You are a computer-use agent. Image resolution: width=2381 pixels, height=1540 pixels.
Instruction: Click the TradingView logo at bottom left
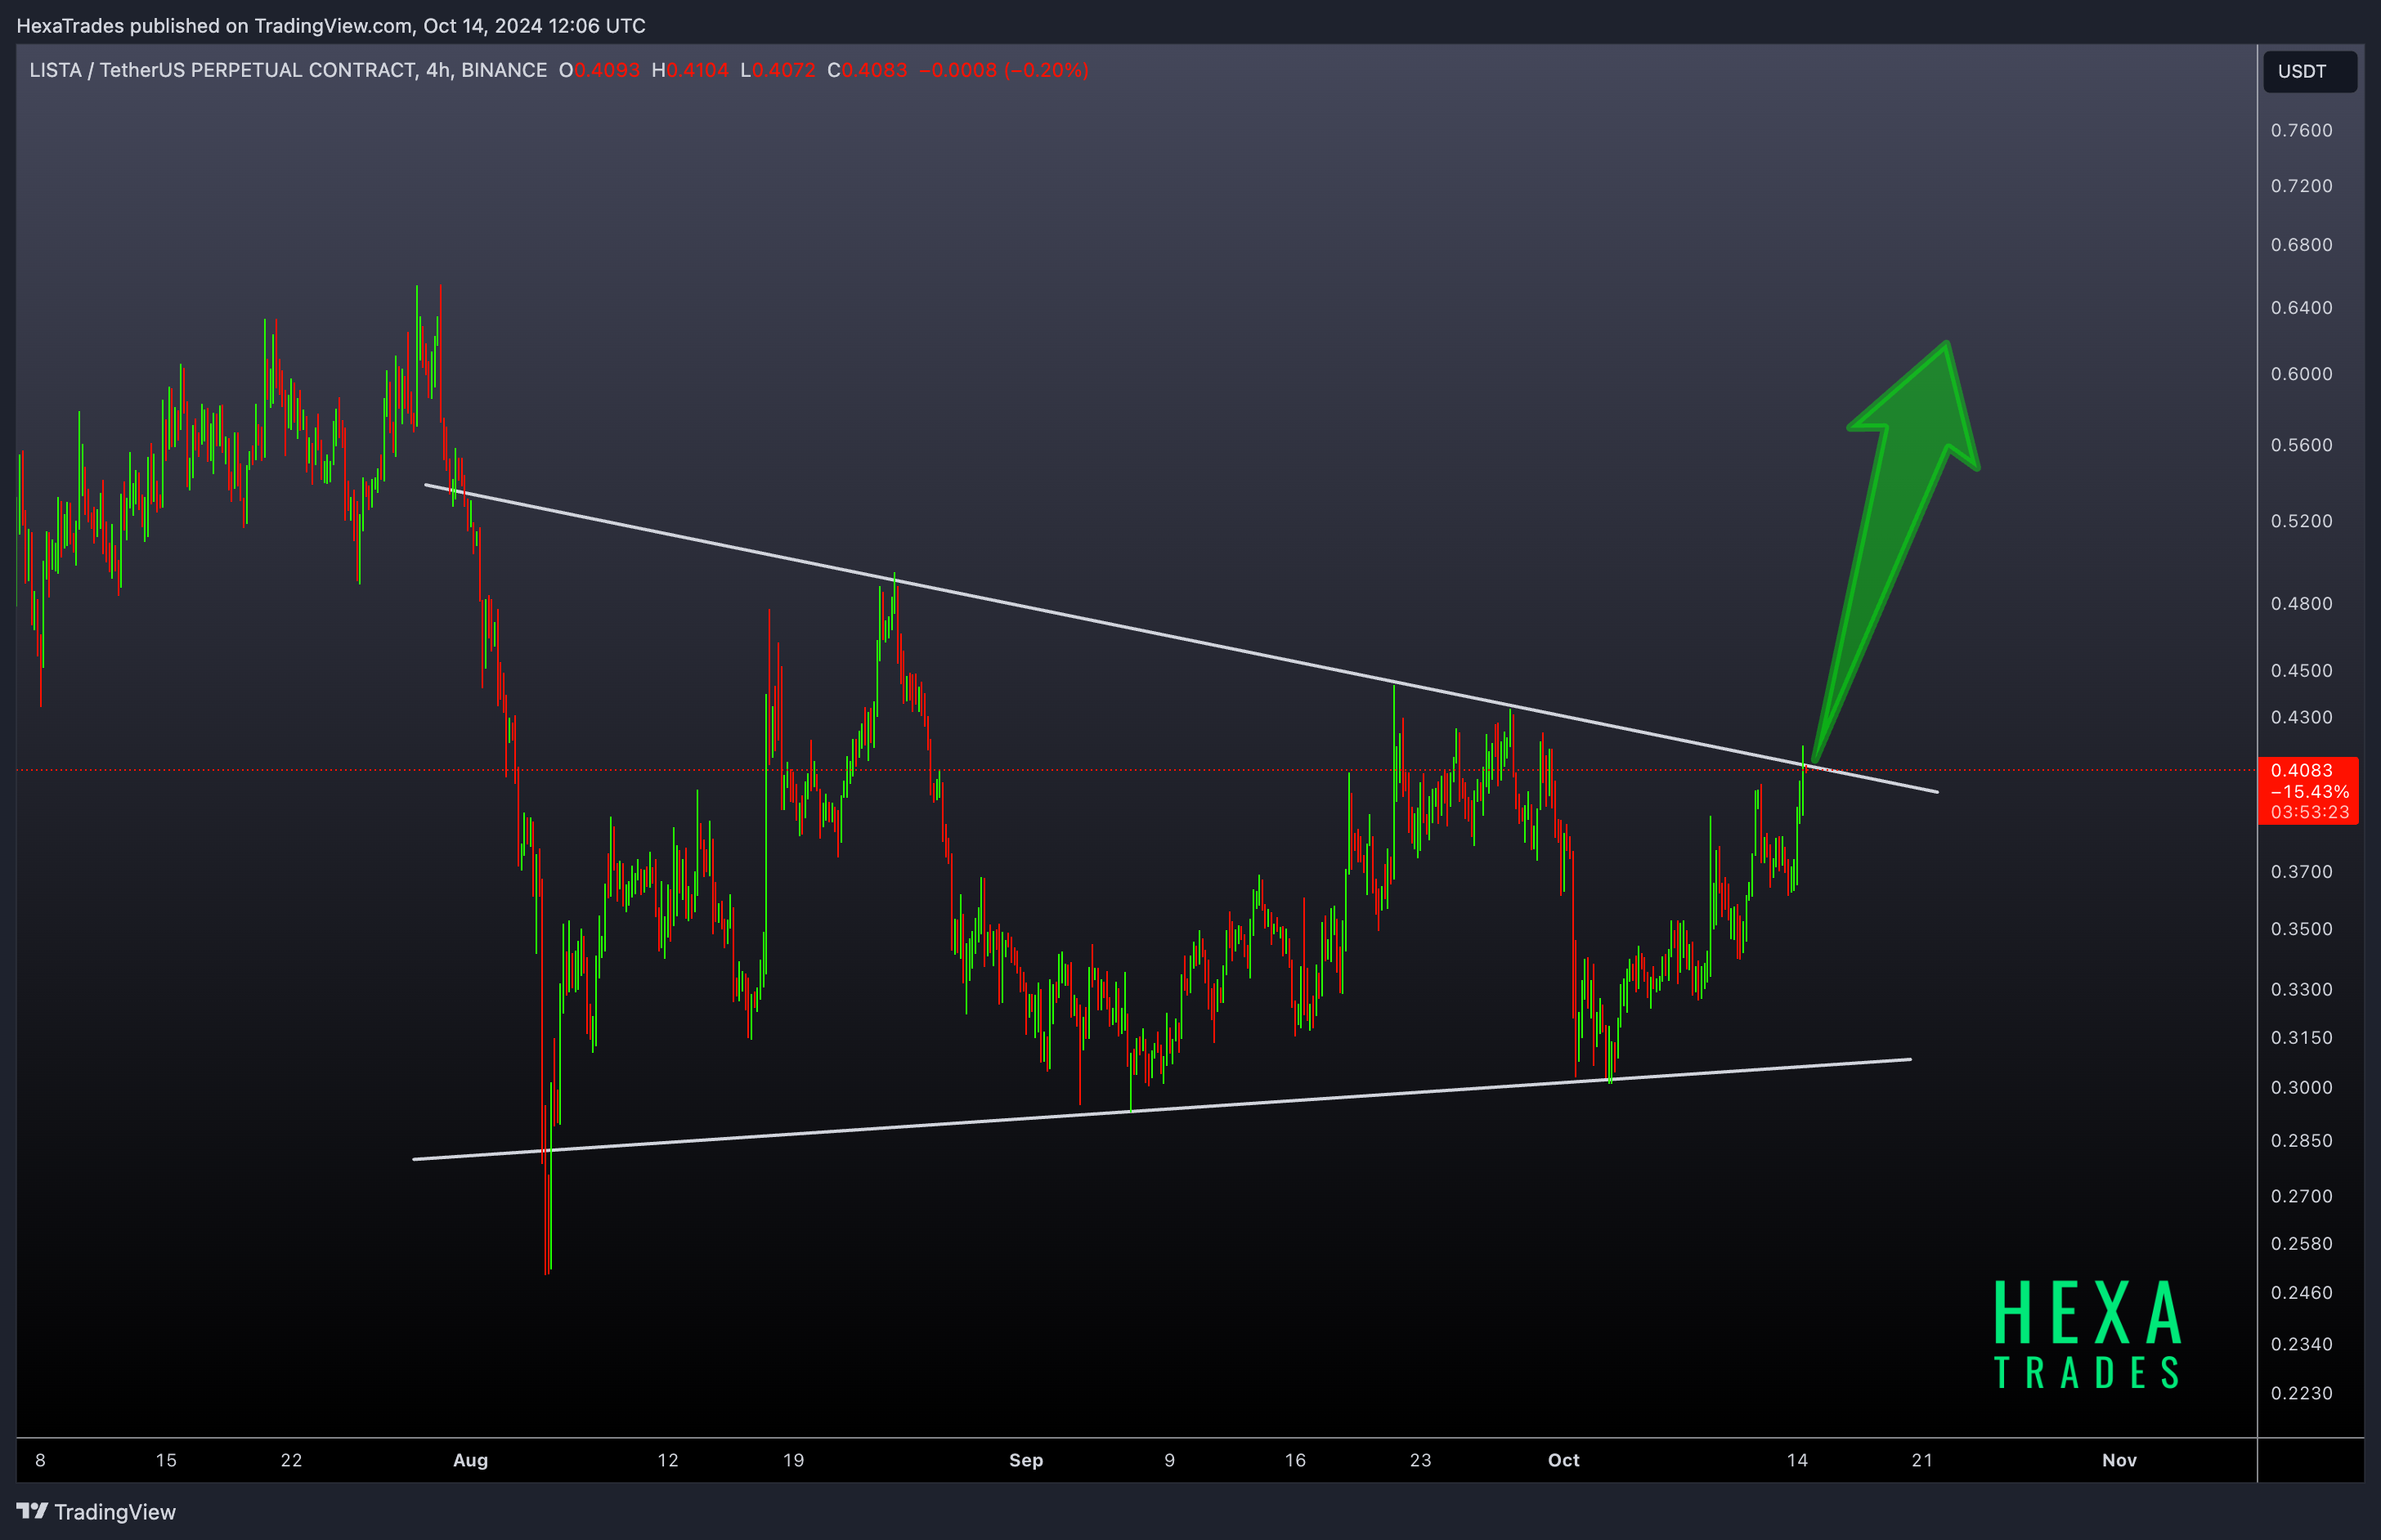96,1511
